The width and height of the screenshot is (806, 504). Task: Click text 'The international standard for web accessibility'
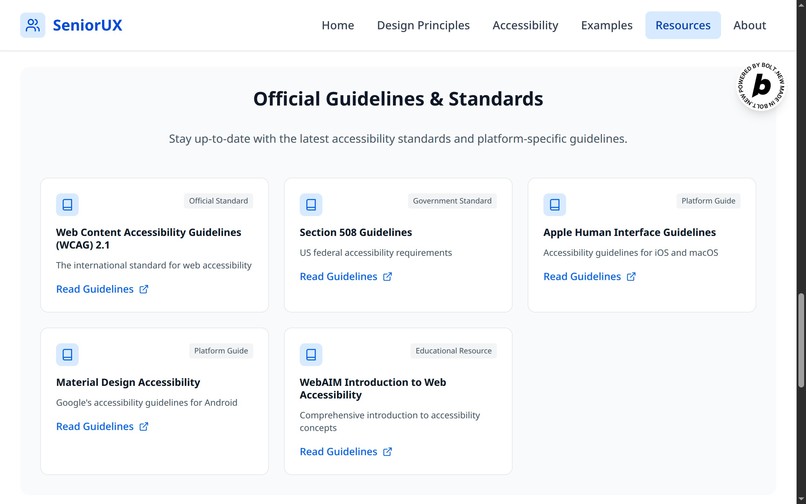point(154,265)
